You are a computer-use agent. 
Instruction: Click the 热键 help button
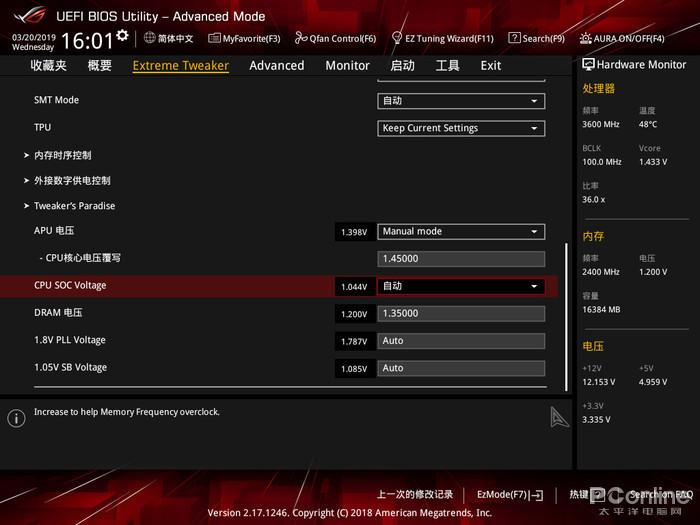(587, 494)
